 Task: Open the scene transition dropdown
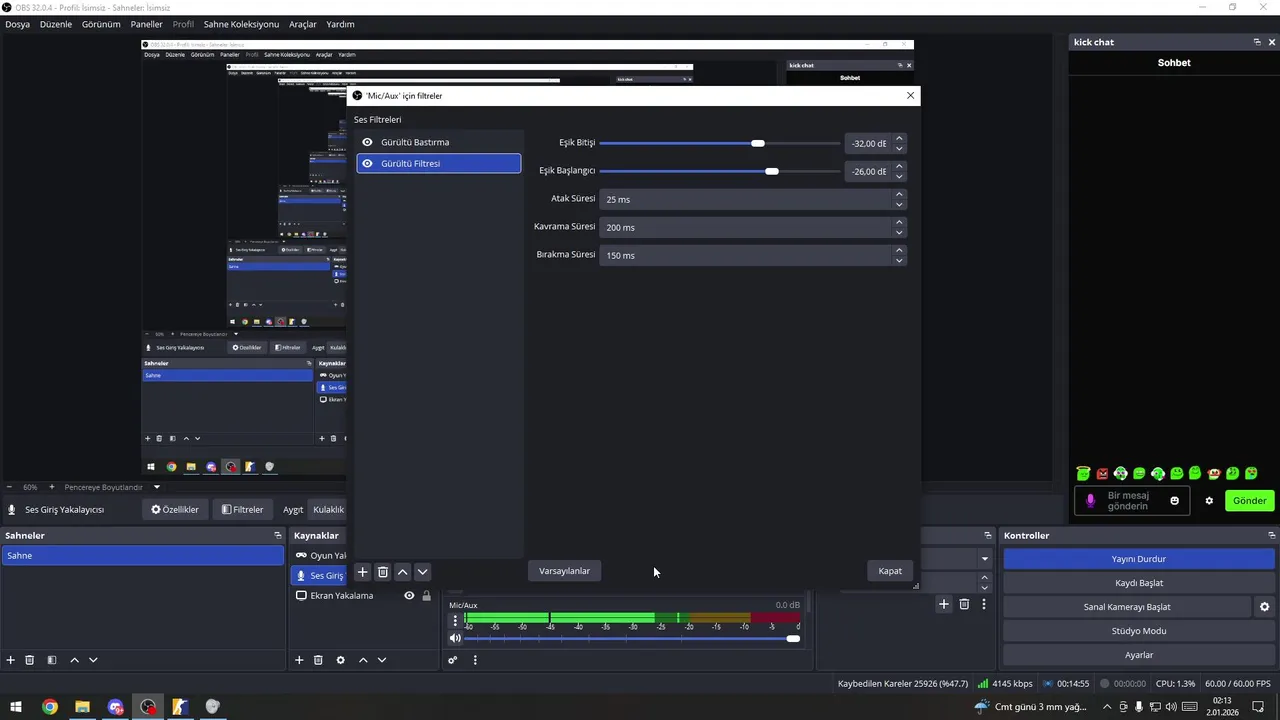click(x=985, y=559)
